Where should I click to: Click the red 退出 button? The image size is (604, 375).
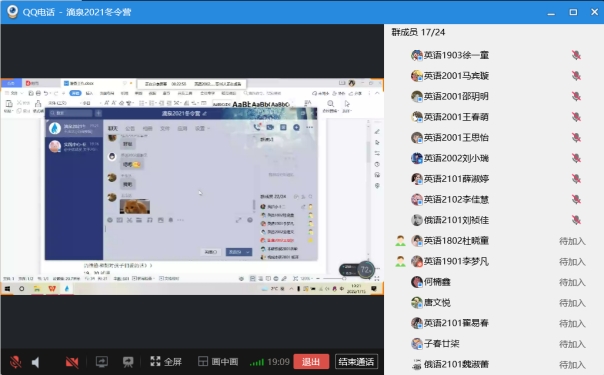click(x=311, y=362)
